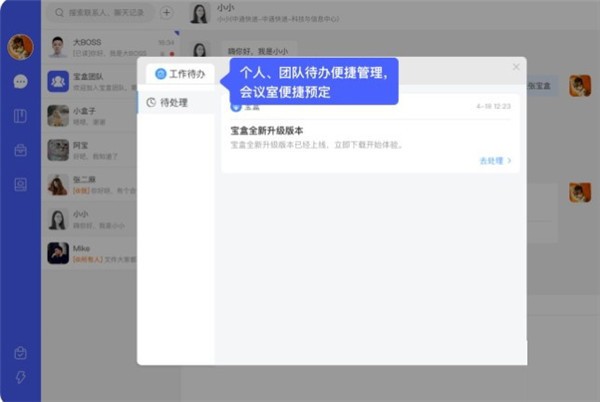Click the blue 工作待办 tab icon
The height and width of the screenshot is (402, 600).
point(160,73)
